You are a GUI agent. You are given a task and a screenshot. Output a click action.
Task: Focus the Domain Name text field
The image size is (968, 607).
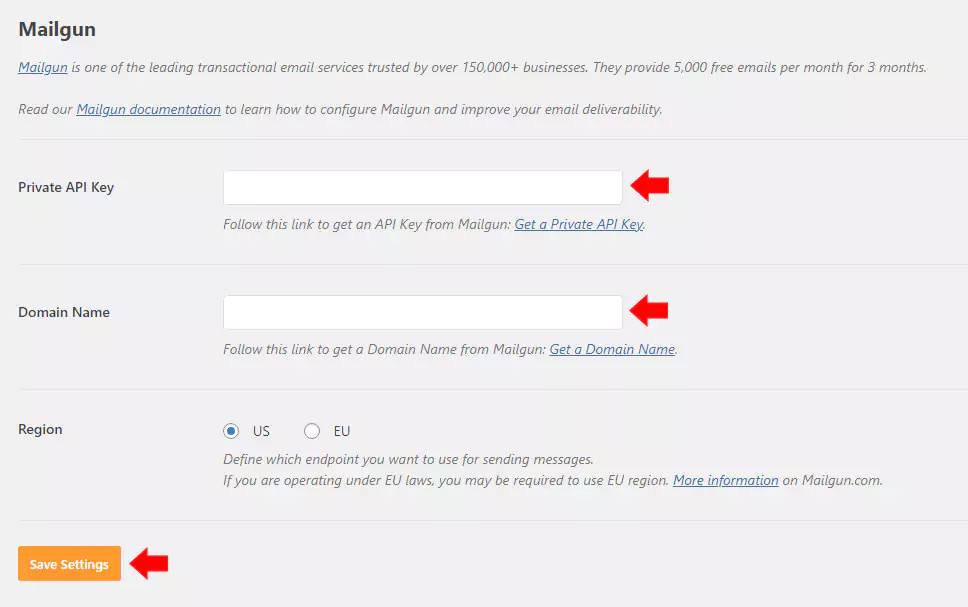[422, 312]
